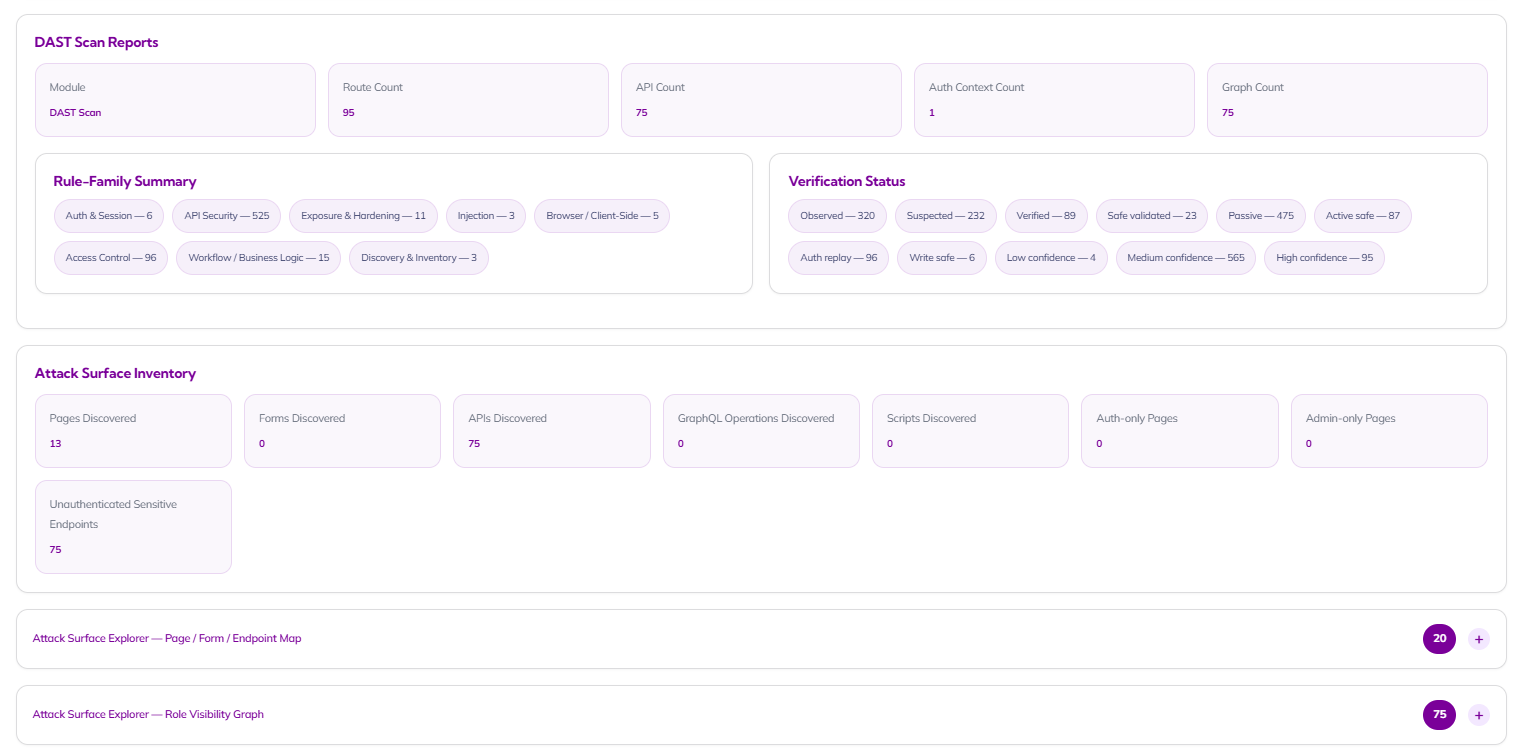
Task: Click the Access Control — 96 chip
Action: point(111,258)
